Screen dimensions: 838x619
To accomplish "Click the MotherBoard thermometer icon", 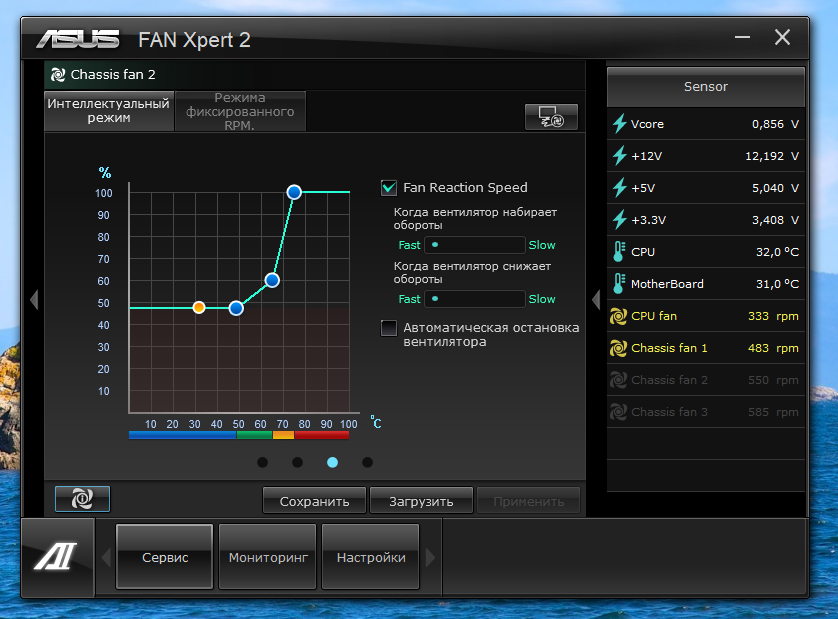I will pos(619,284).
